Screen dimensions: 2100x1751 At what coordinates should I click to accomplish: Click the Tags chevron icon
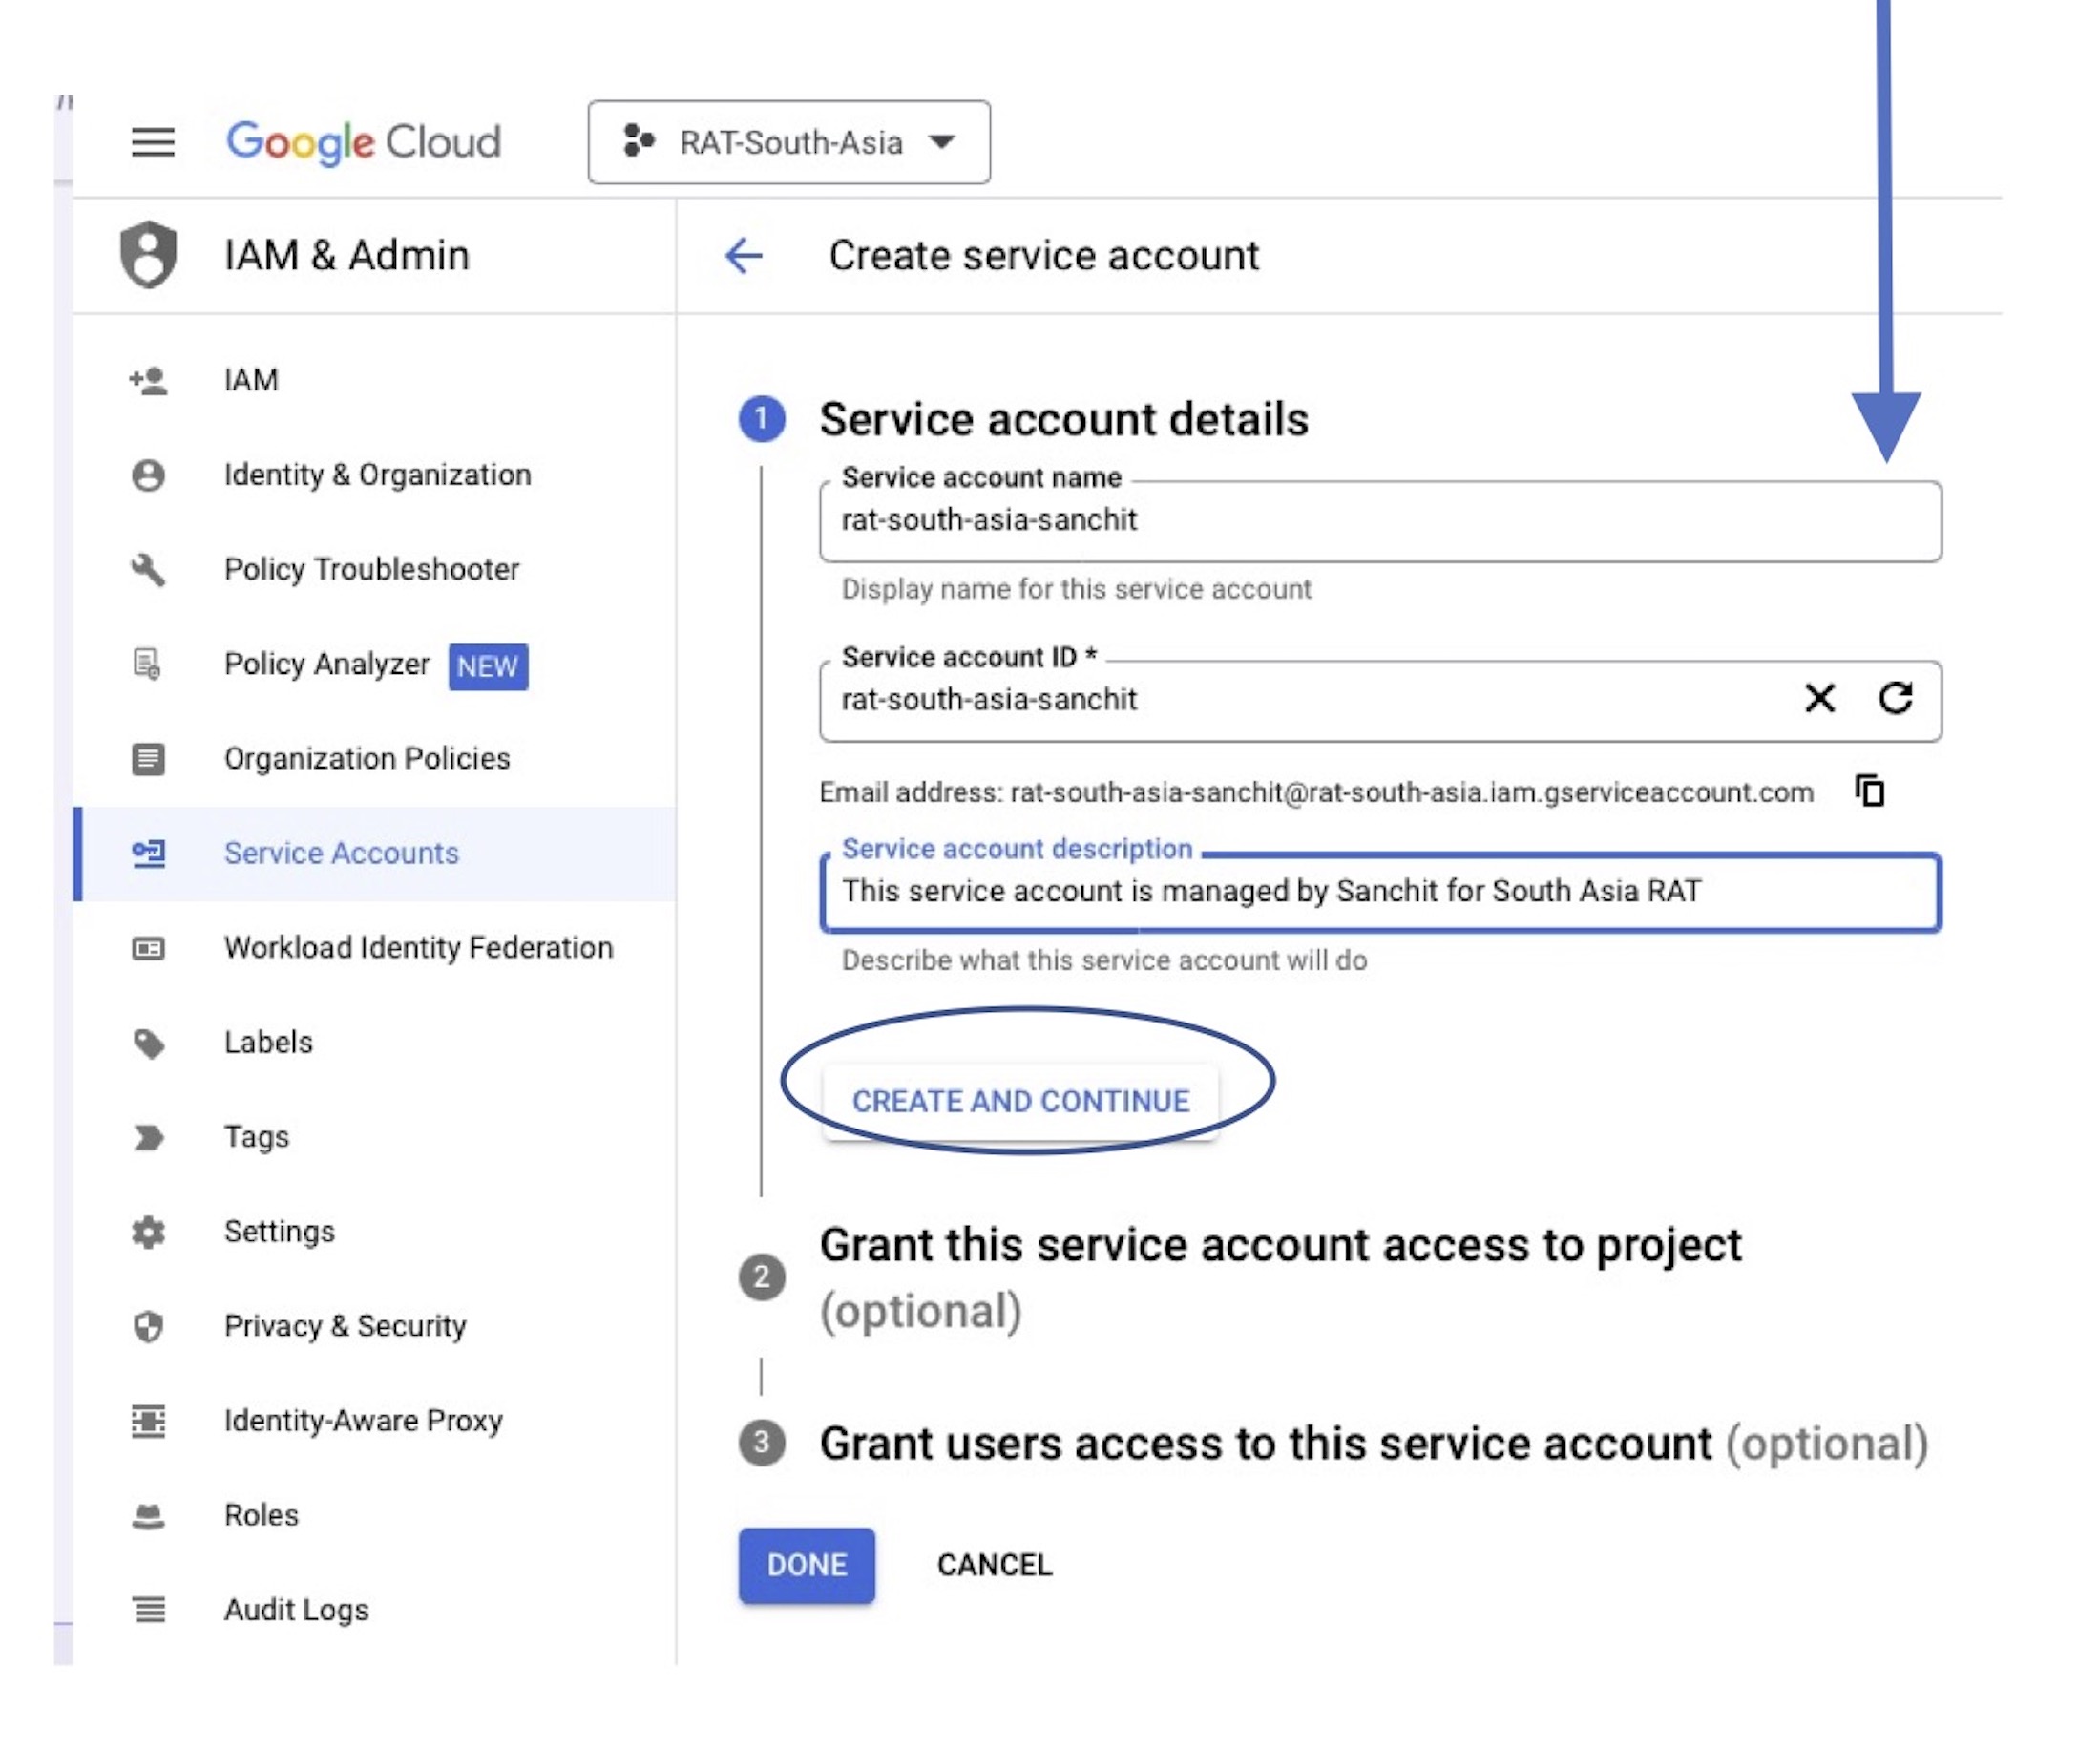tap(148, 1138)
